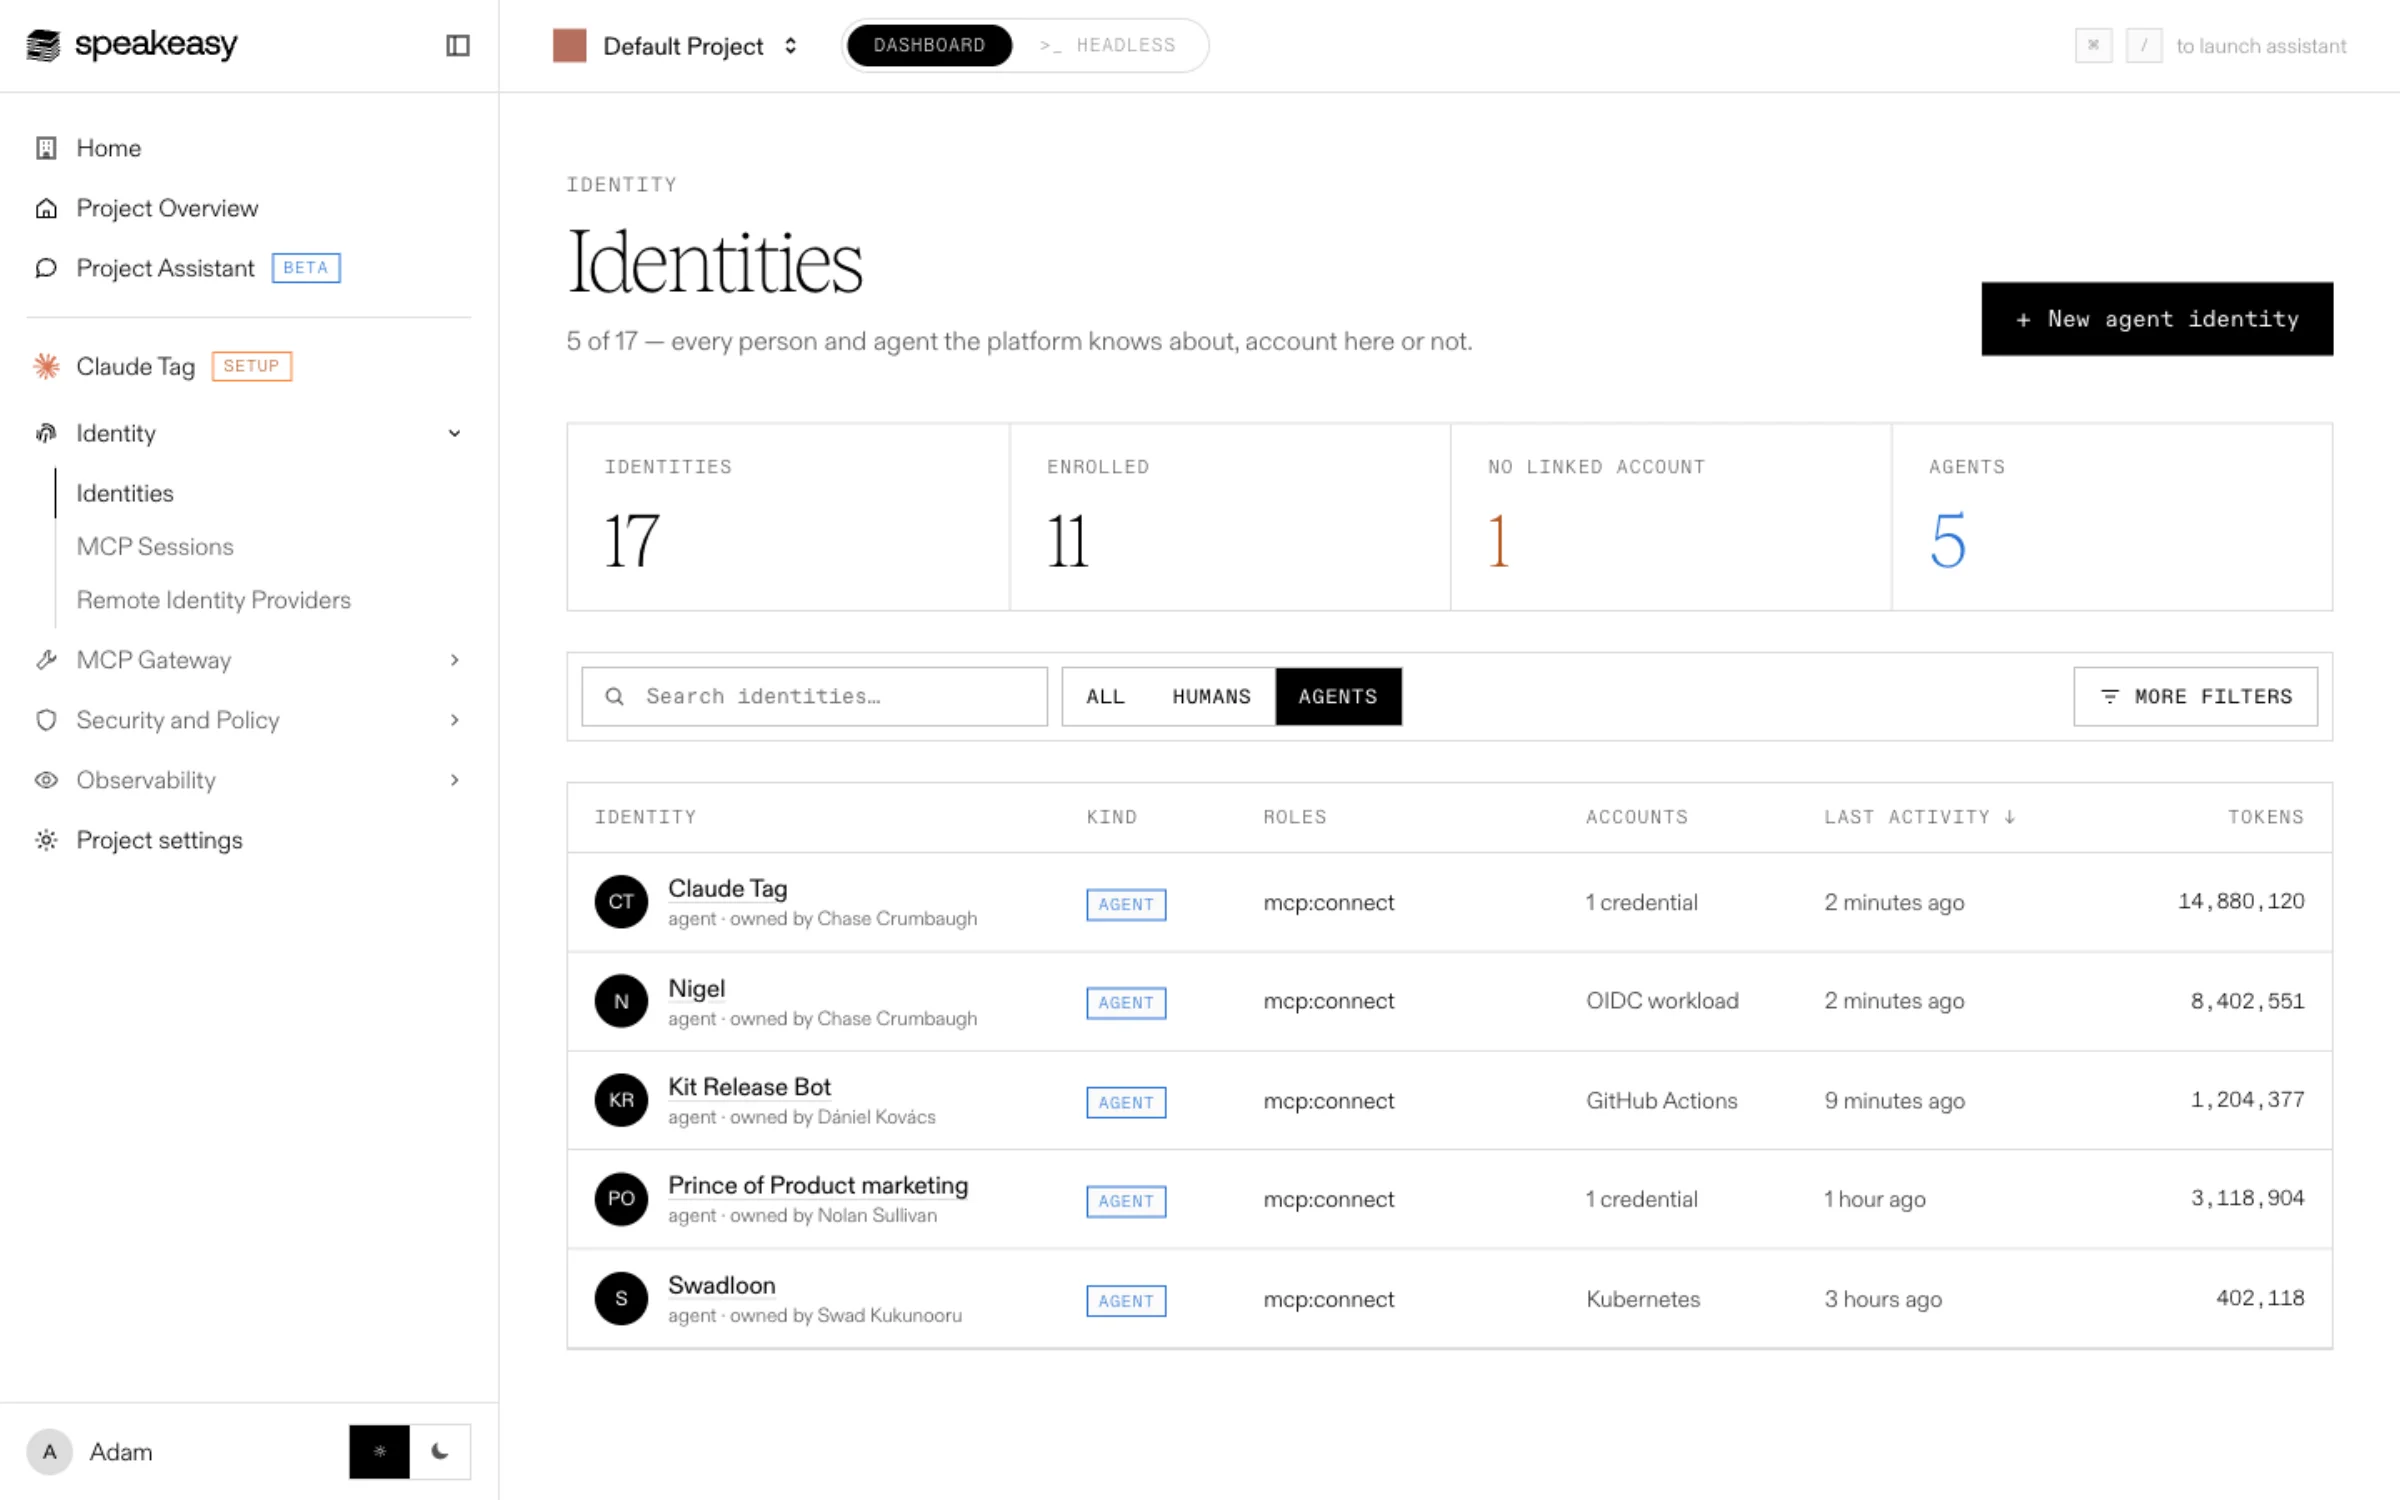The height and width of the screenshot is (1500, 2400).
Task: Open Remote Identity Providers page
Action: coord(214,600)
